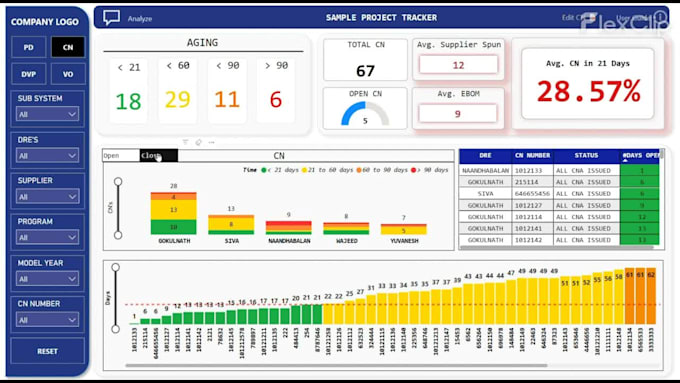This screenshot has height=383, width=680.
Task: Click the red > 90 days legend dot
Action: pos(414,170)
